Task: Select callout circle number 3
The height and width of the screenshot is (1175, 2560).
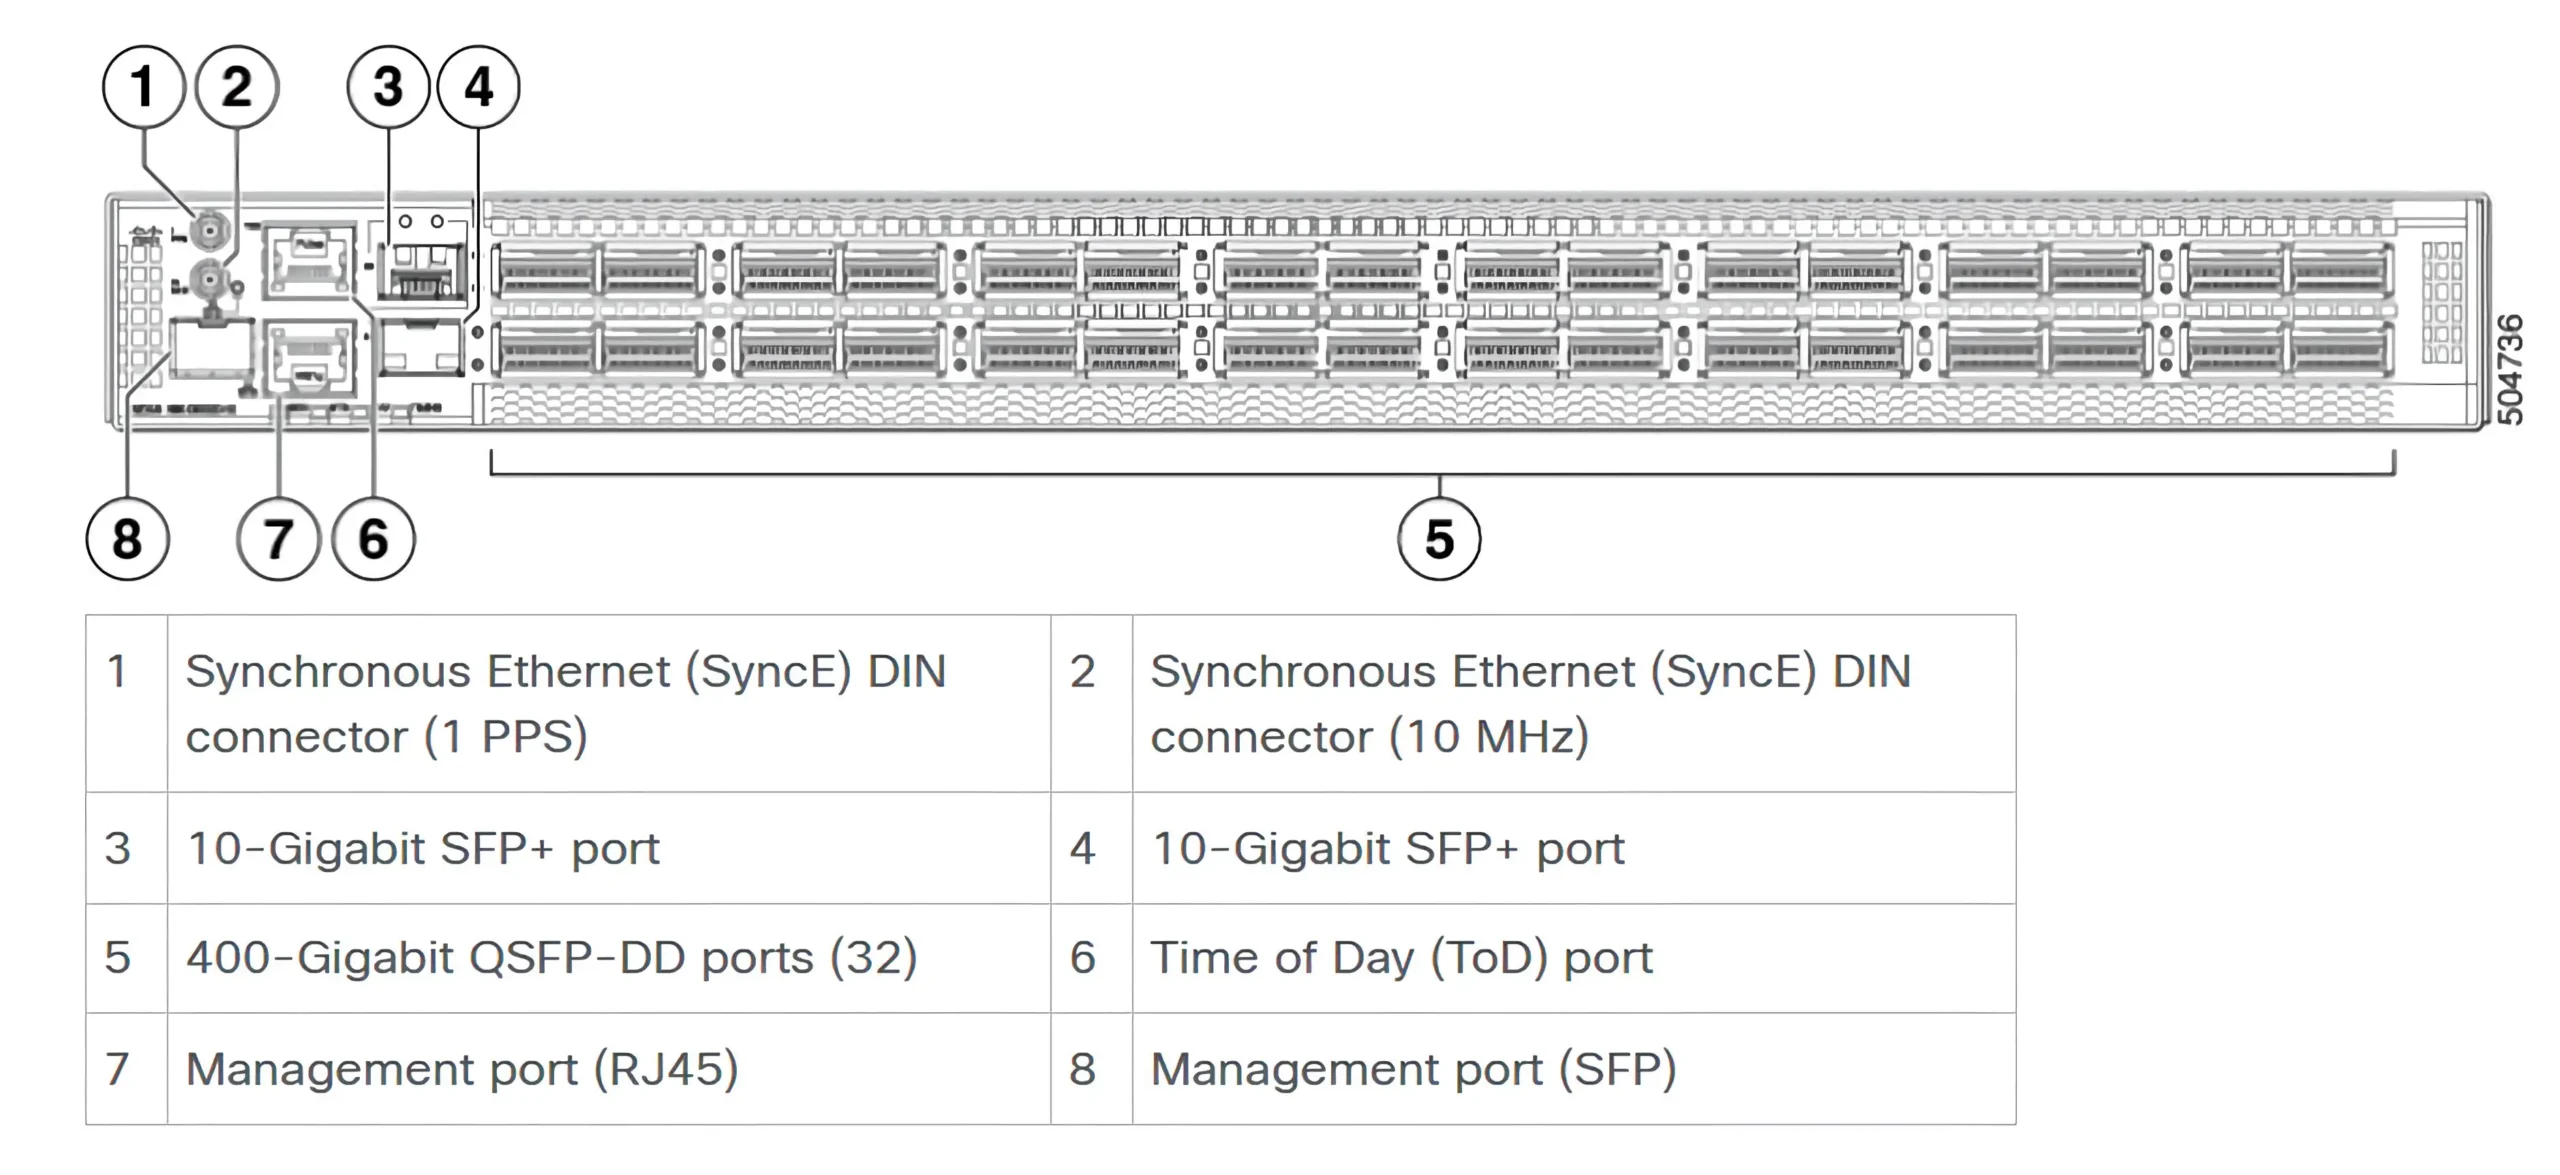Action: (388, 87)
